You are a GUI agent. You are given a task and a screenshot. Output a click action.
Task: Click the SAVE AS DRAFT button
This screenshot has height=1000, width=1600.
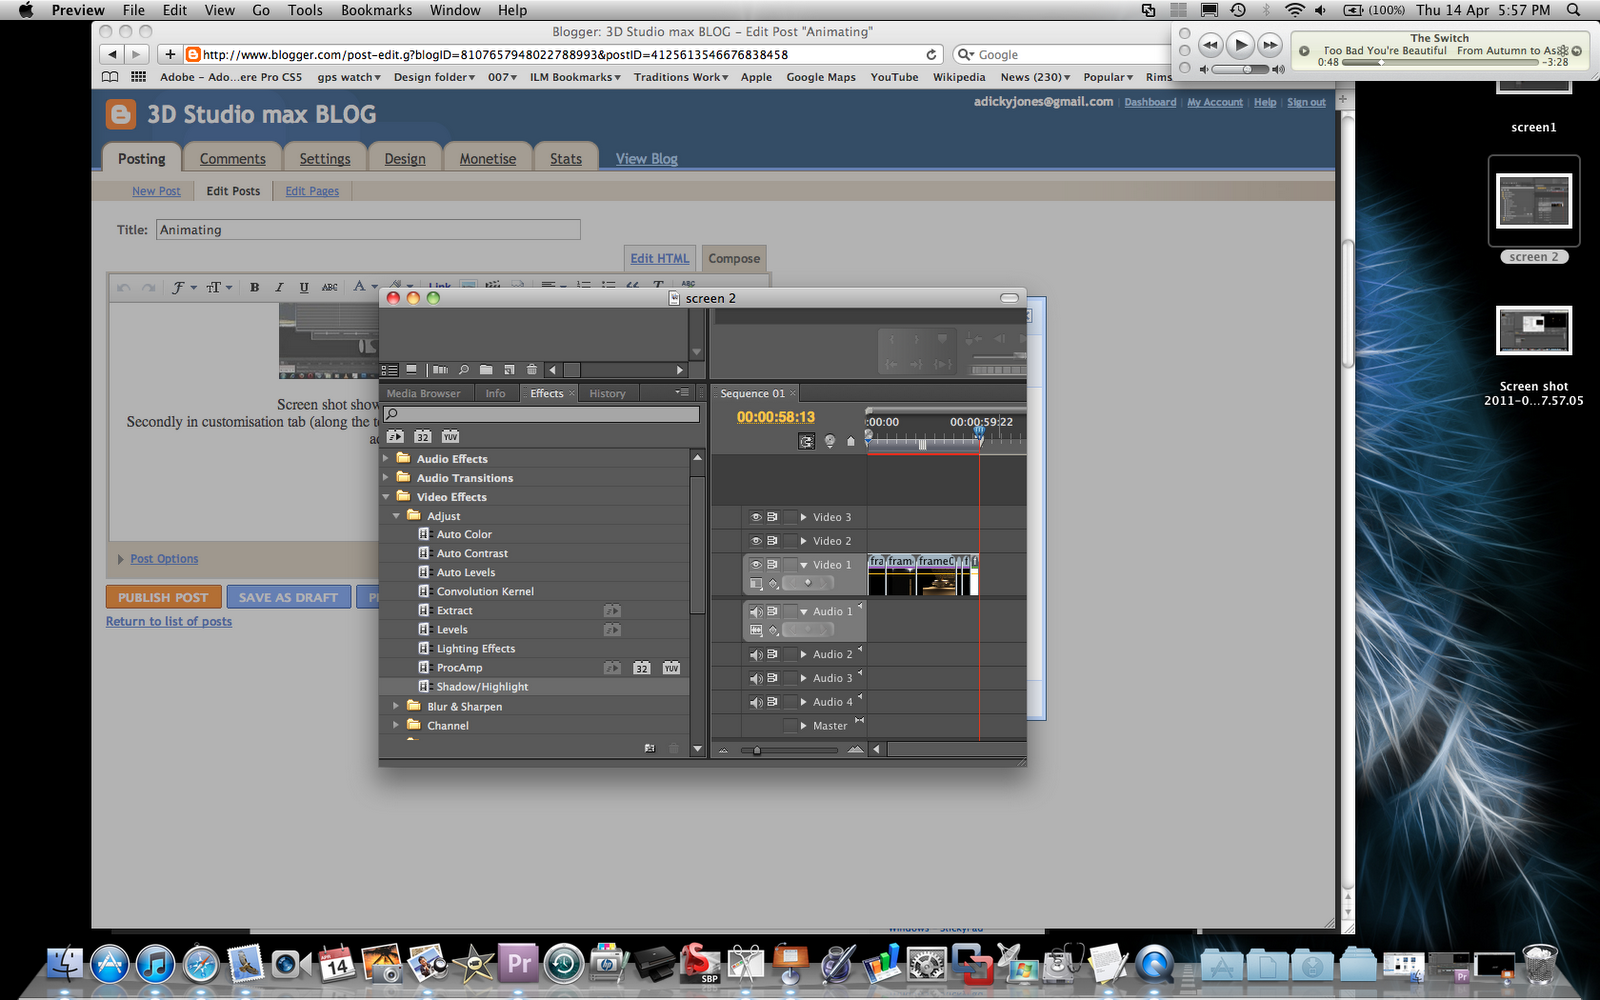tap(288, 597)
